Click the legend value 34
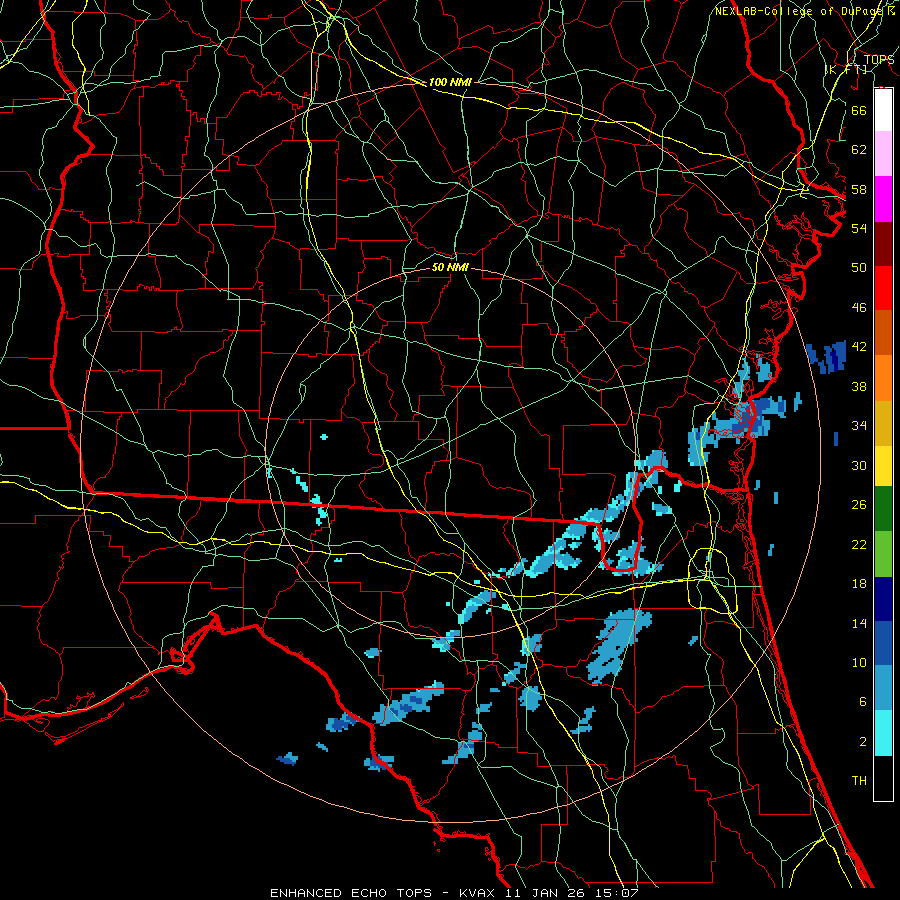Viewport: 900px width, 900px height. [x=859, y=426]
